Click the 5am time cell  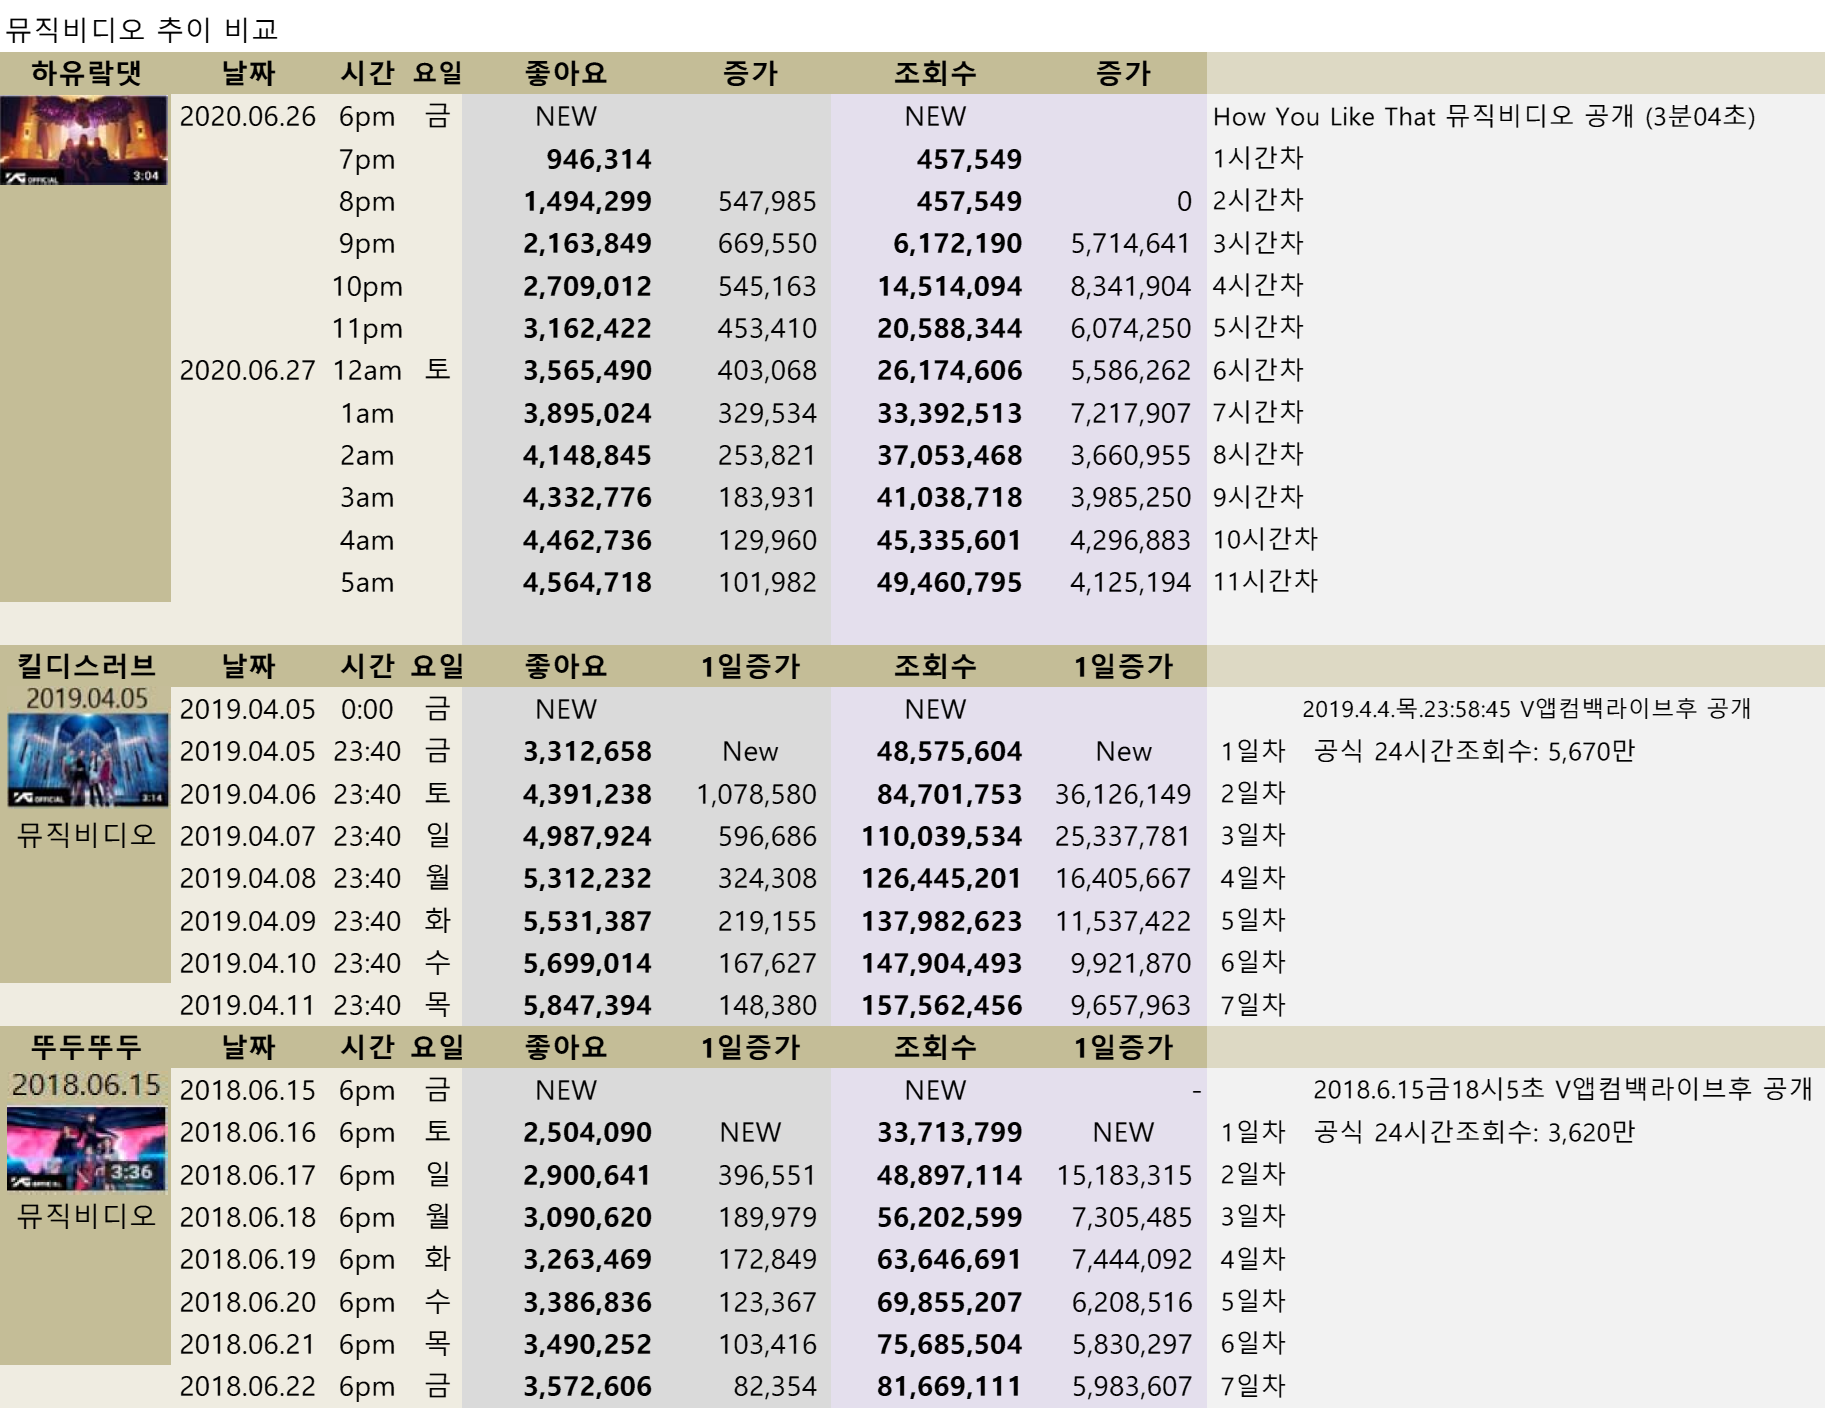tap(367, 582)
